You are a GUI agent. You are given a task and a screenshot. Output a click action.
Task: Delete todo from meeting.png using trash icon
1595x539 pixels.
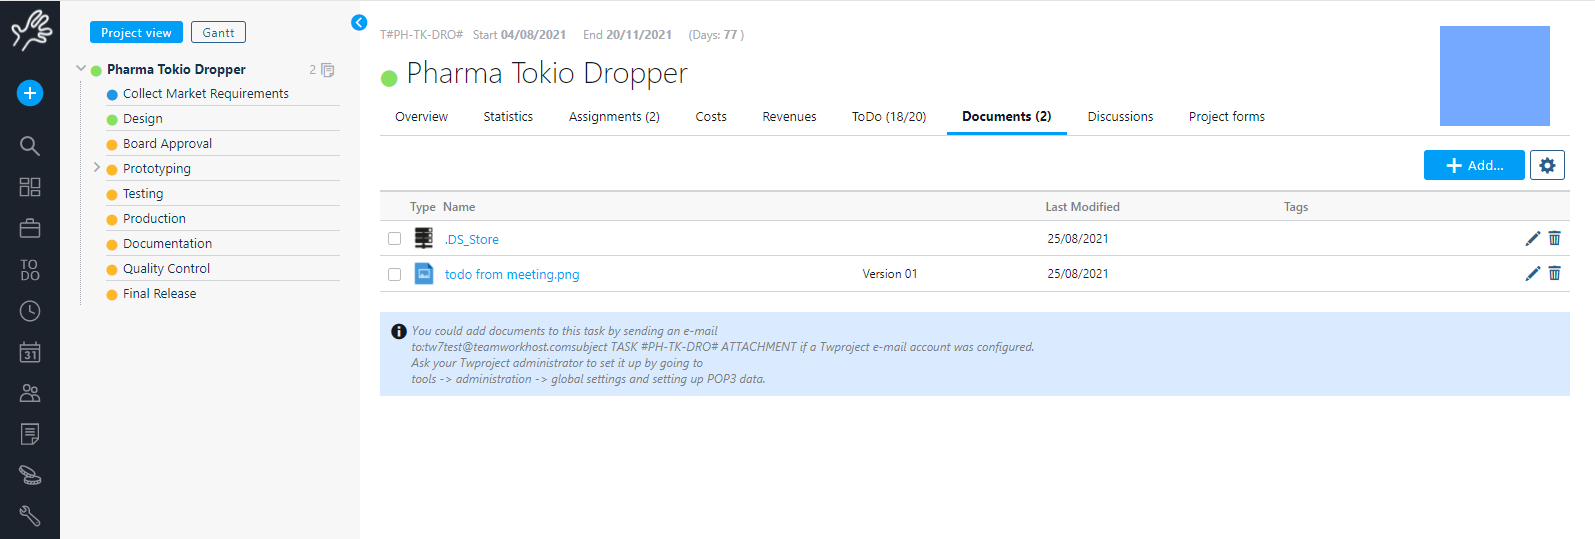coord(1555,273)
